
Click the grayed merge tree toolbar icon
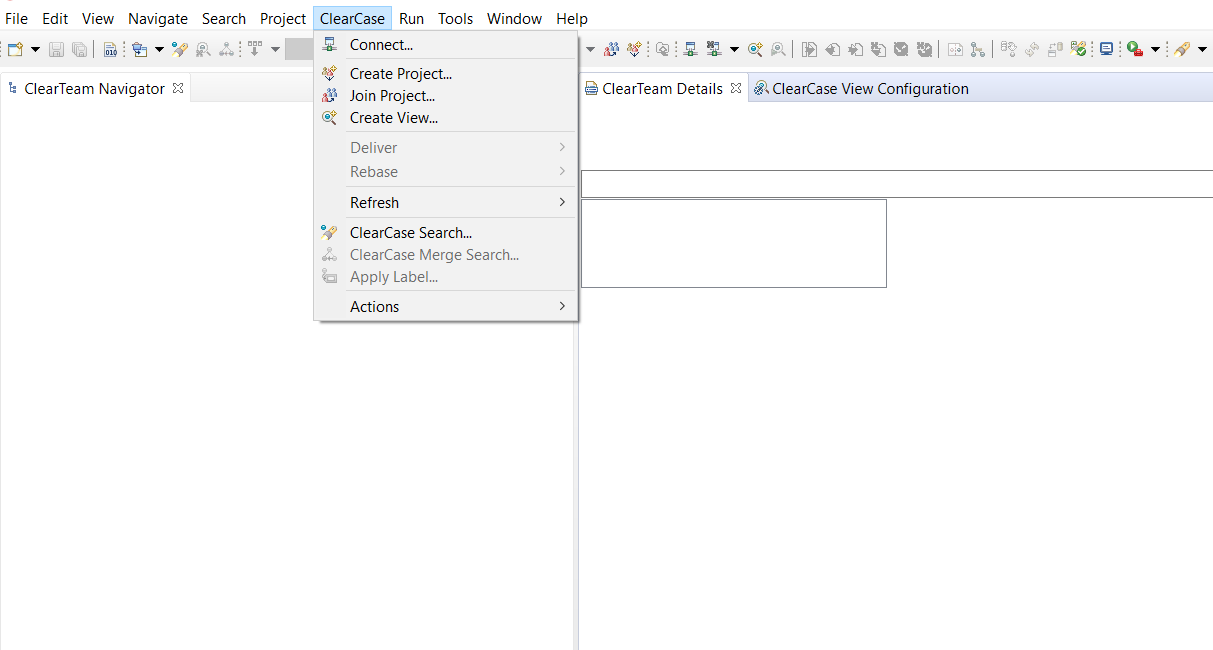tap(227, 49)
